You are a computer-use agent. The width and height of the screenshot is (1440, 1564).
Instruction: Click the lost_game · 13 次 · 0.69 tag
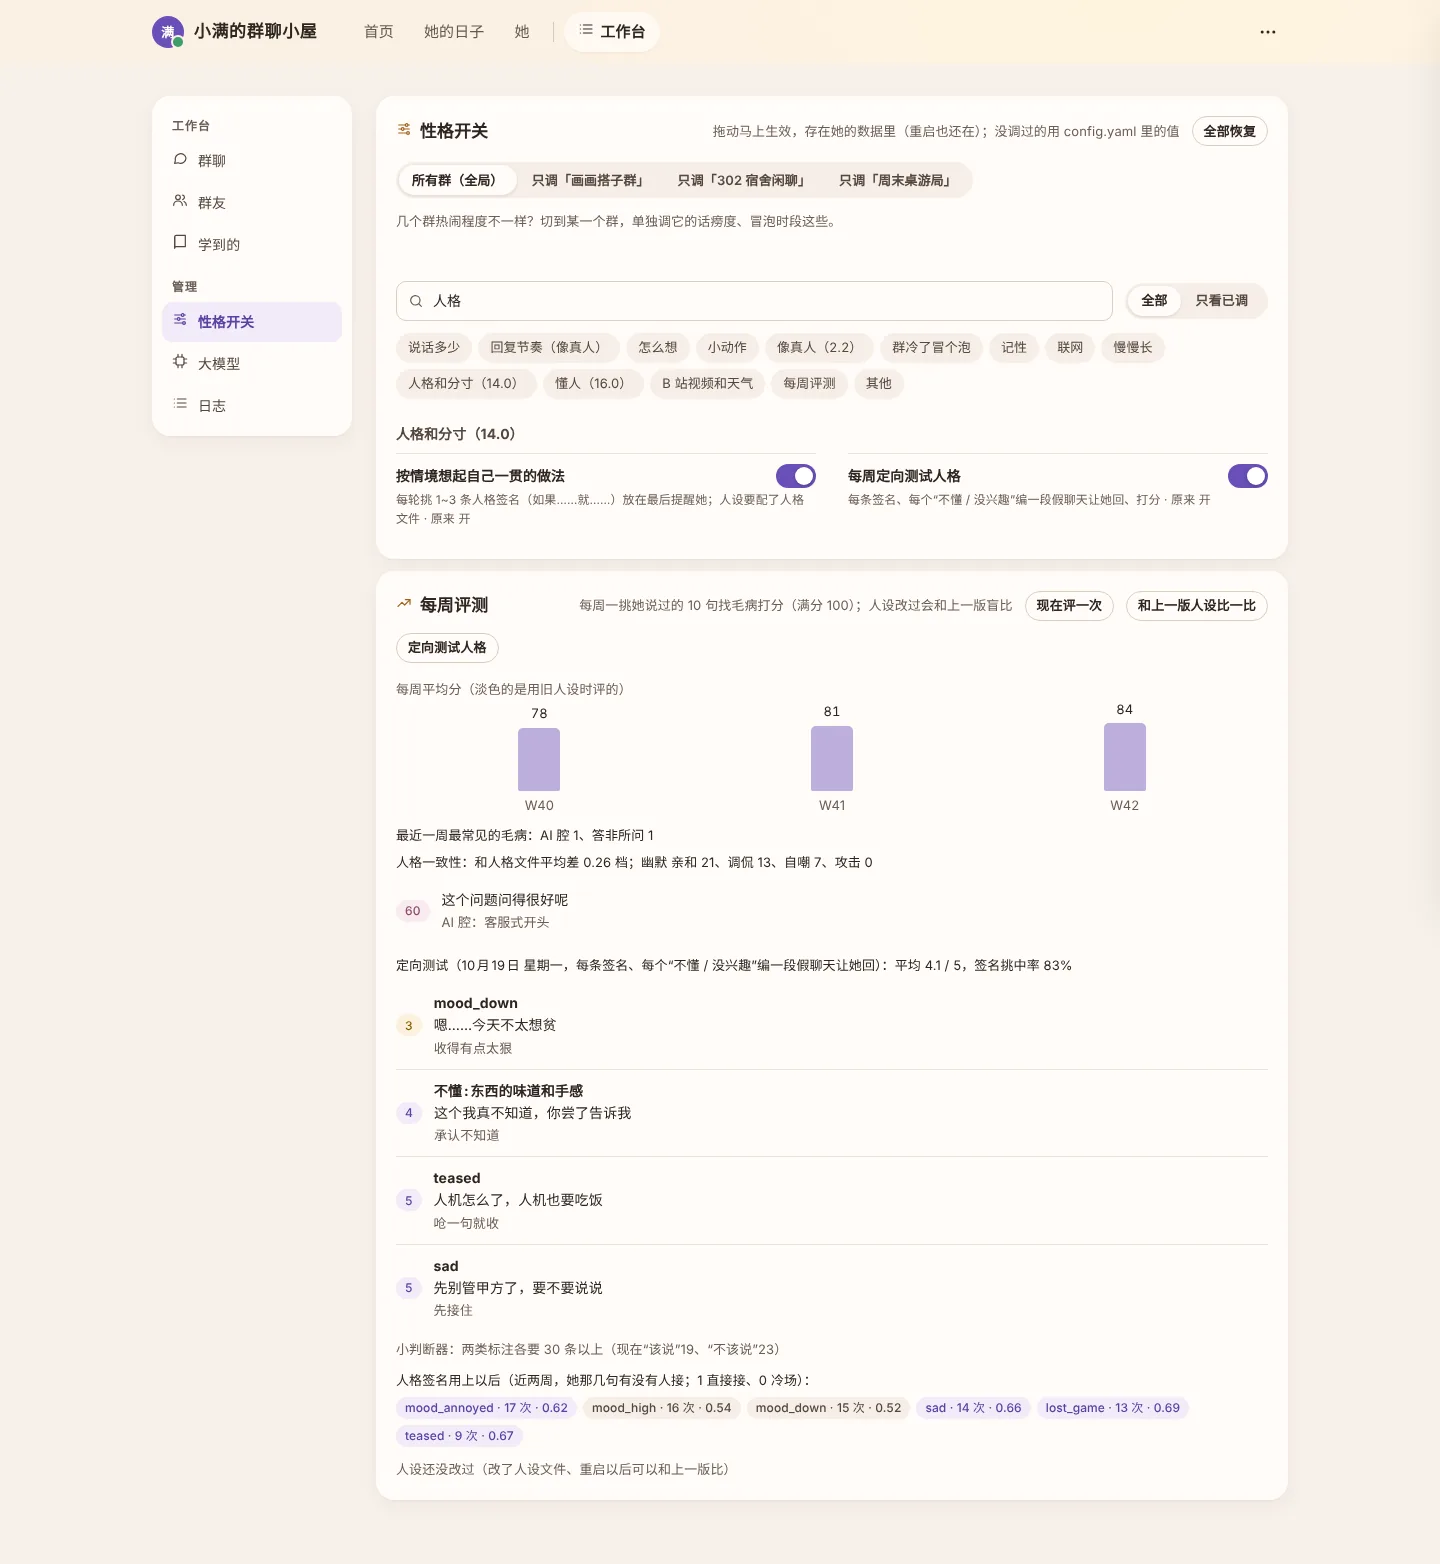[1113, 1408]
